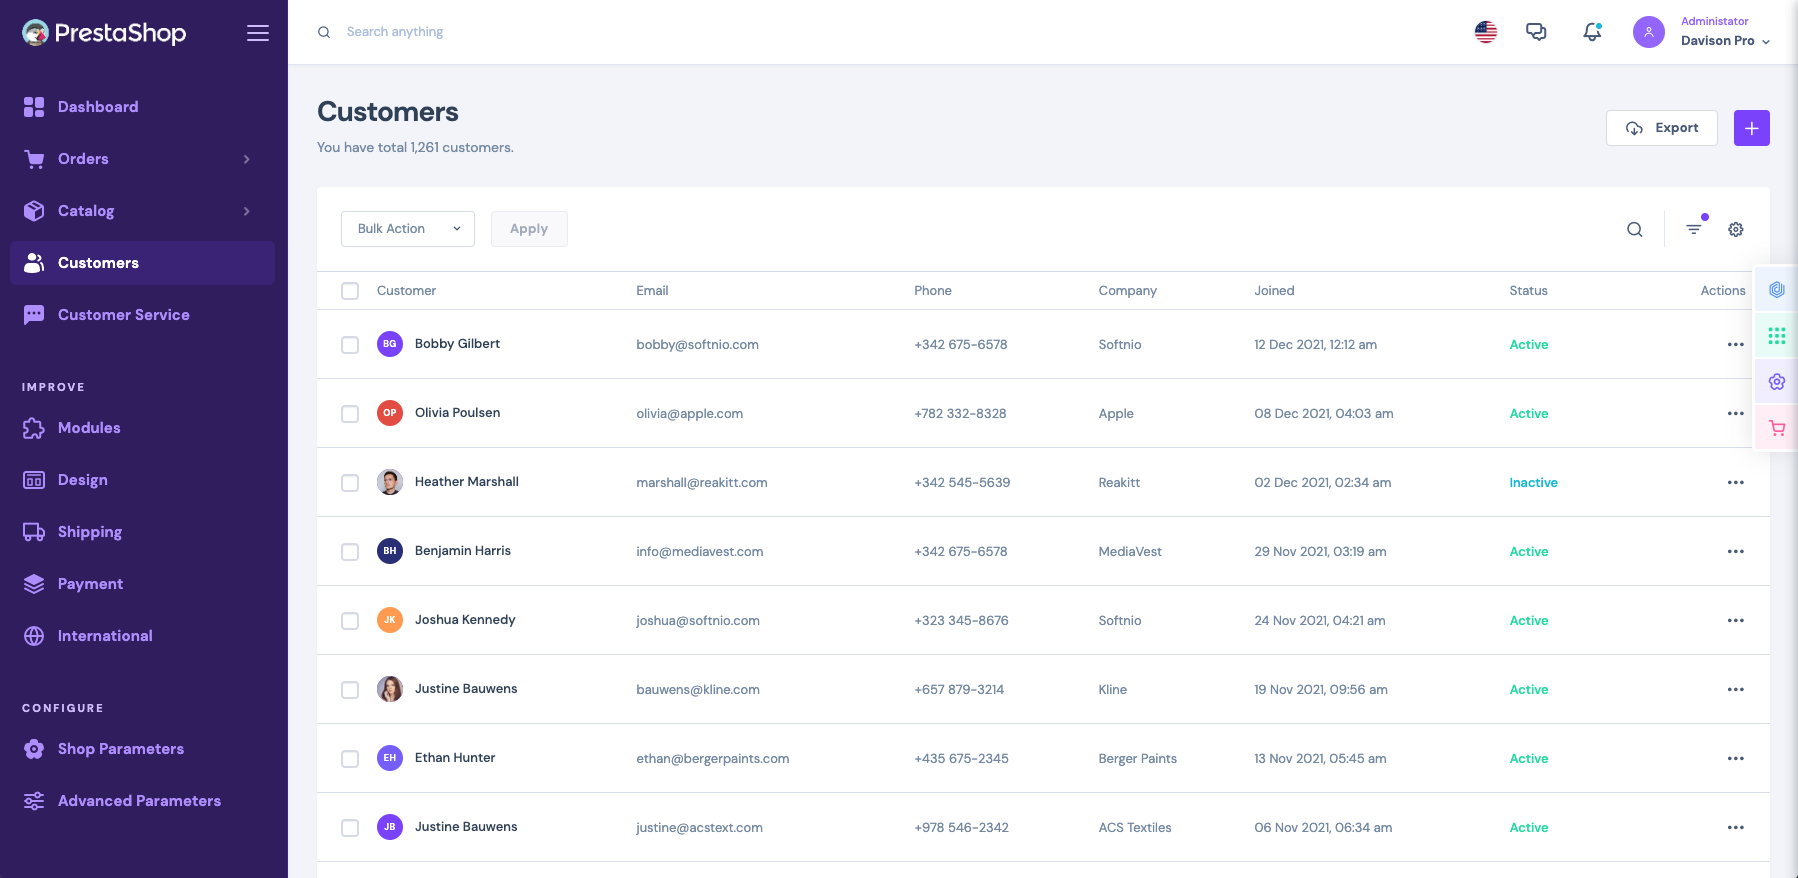Click the Status column header
This screenshot has width=1798, height=878.
[1528, 291]
